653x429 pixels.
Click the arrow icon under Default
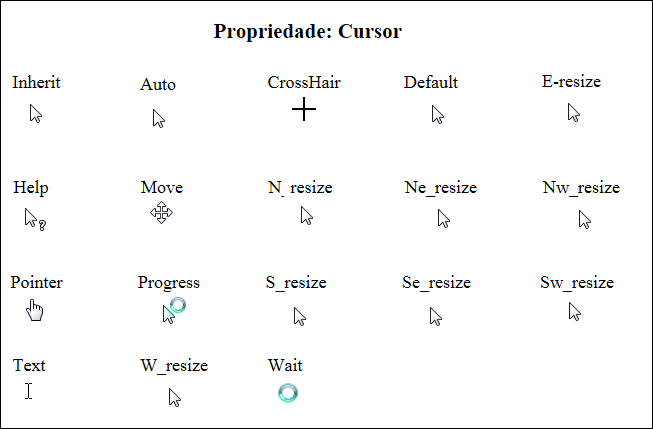point(438,115)
